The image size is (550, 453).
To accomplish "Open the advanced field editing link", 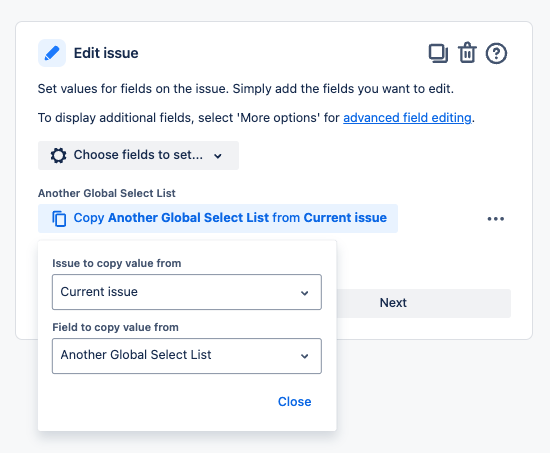I will pos(407,118).
